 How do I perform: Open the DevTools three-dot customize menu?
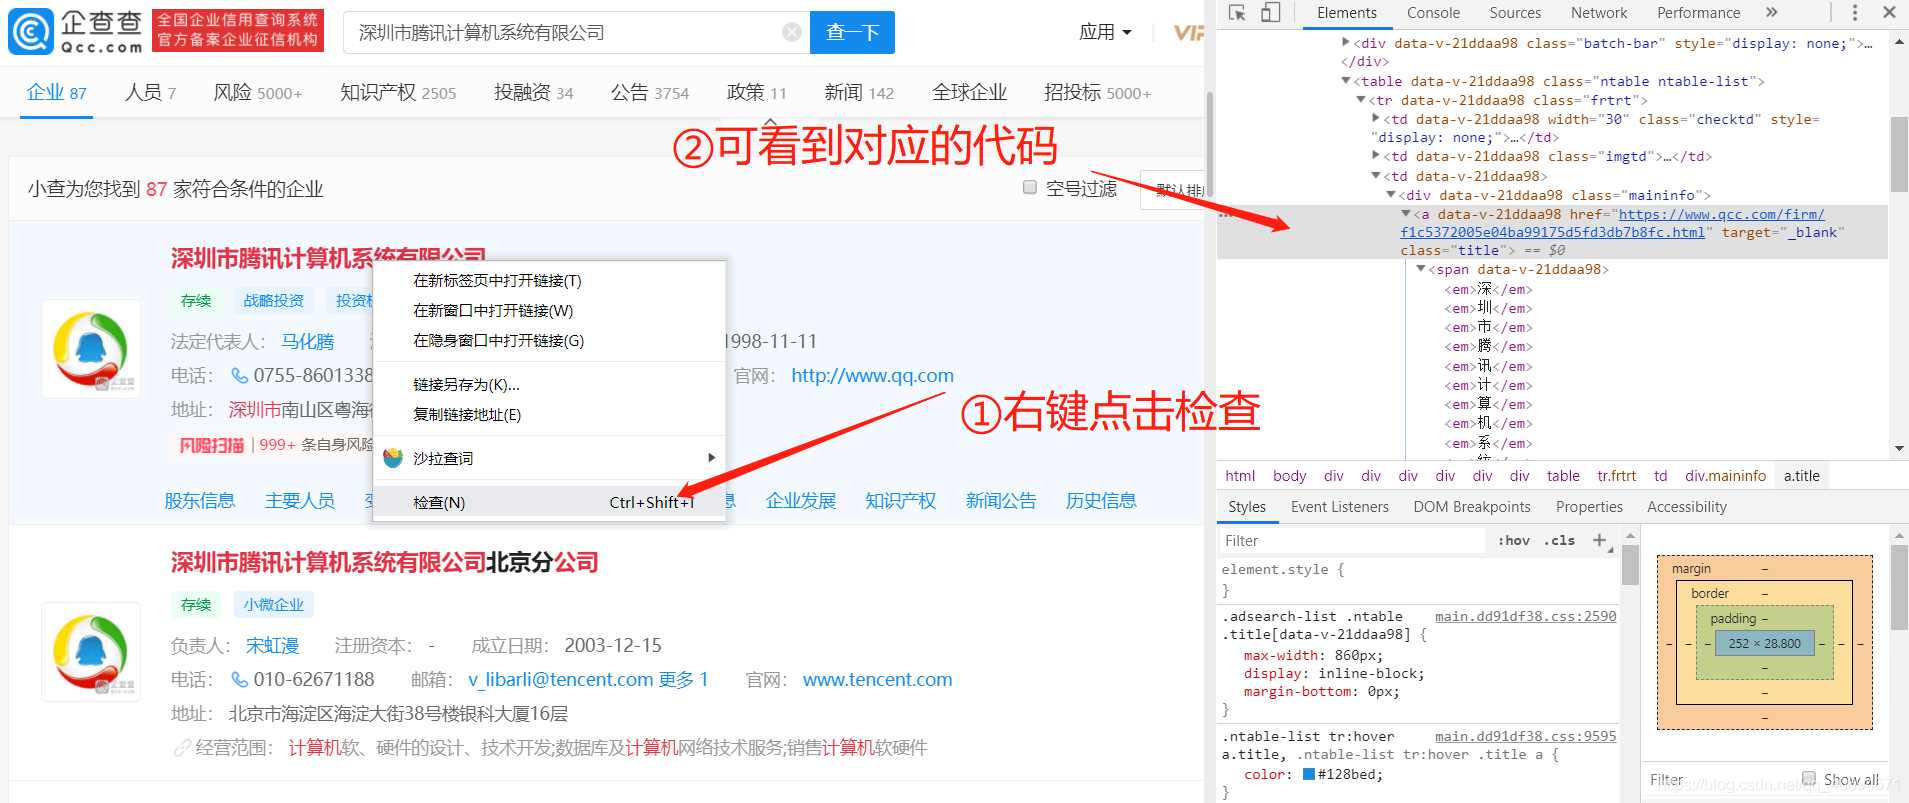click(1854, 13)
